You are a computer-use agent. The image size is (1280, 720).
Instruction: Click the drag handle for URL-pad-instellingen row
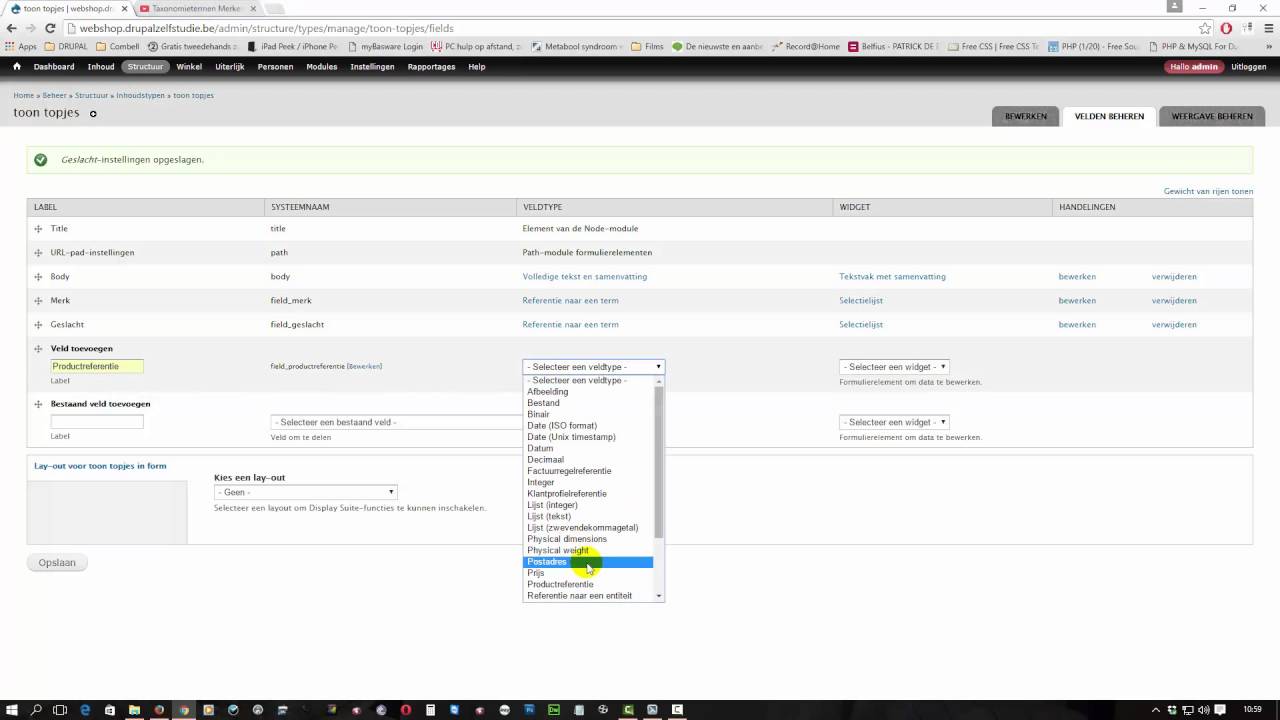tap(38, 253)
